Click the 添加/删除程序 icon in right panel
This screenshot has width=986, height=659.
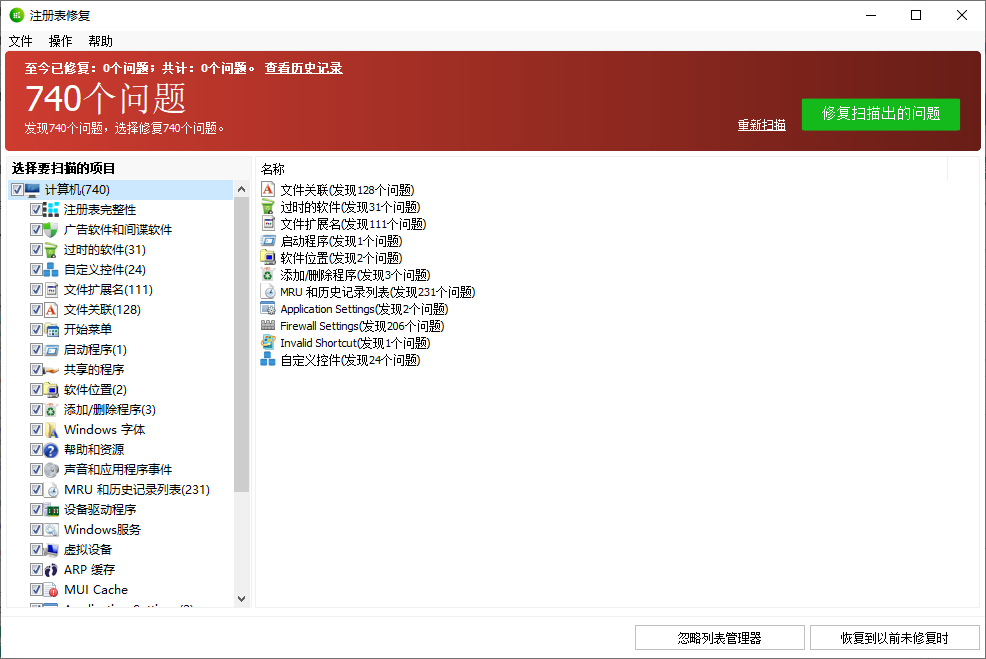[266, 274]
